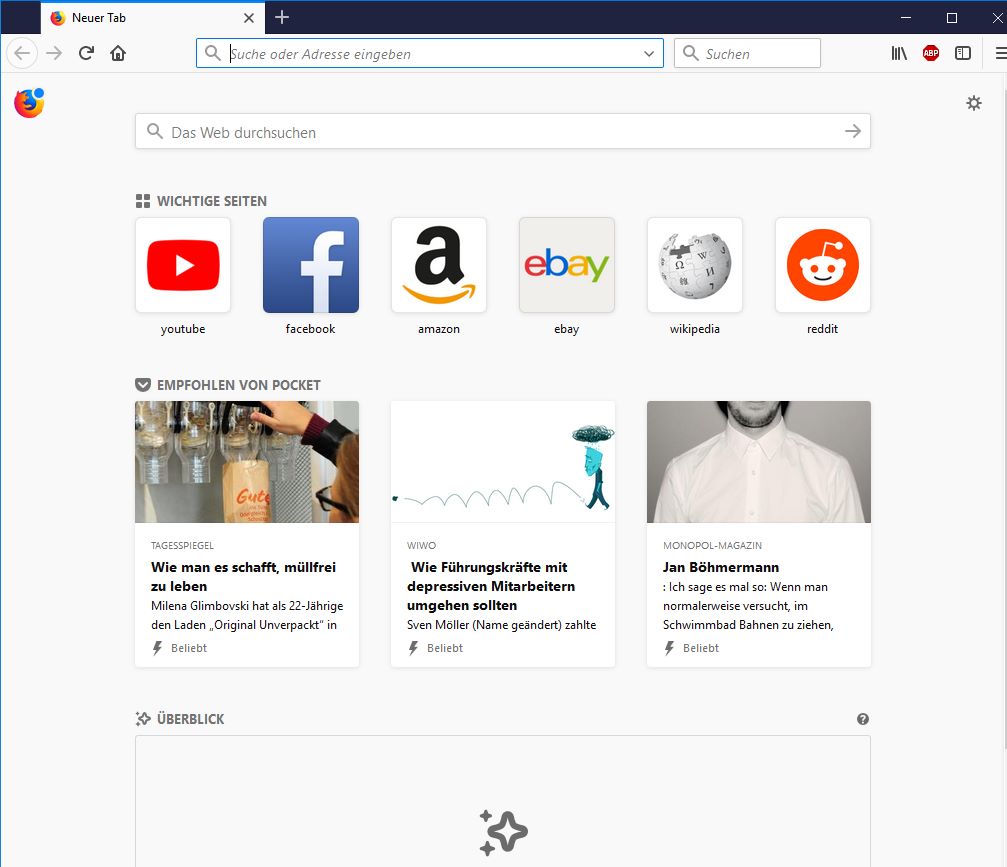Image resolution: width=1007 pixels, height=867 pixels.
Task: Toggle the sidebar view icon
Action: [963, 53]
